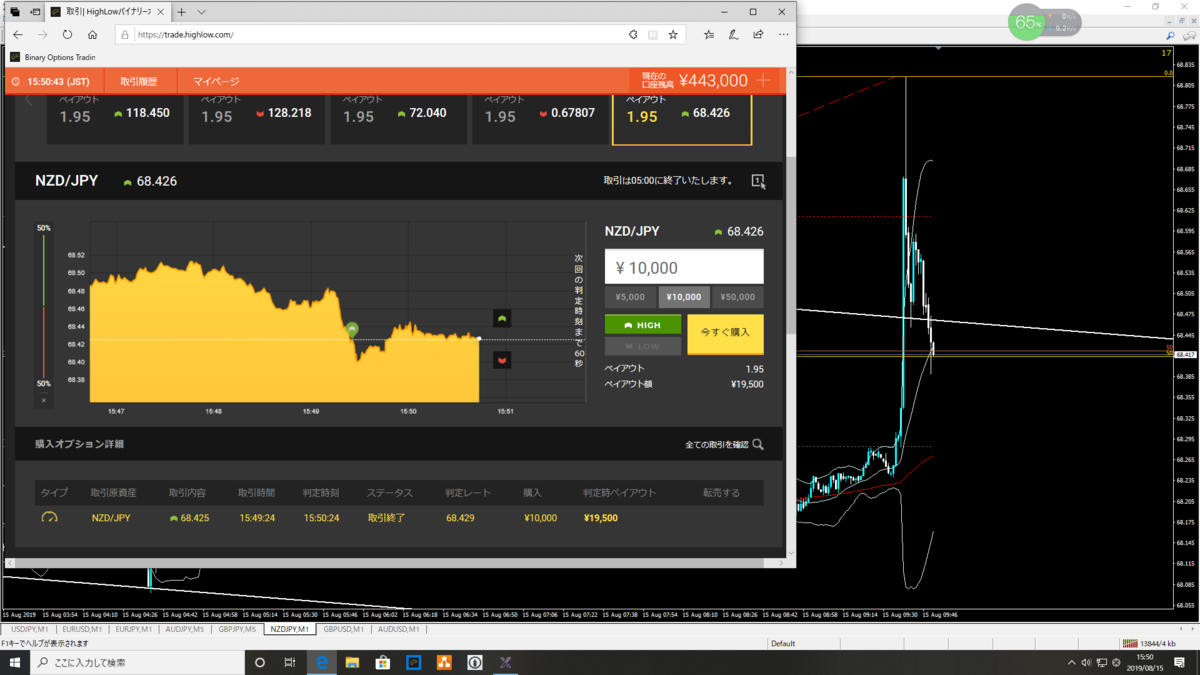Select the asset card showing 118.450
The width and height of the screenshot is (1200, 675).
115,119
